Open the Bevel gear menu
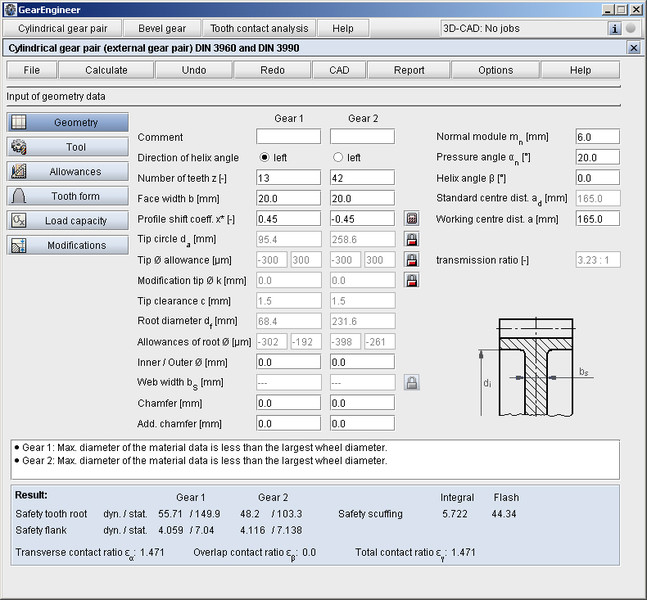Image resolution: width=647 pixels, height=600 pixels. (162, 29)
